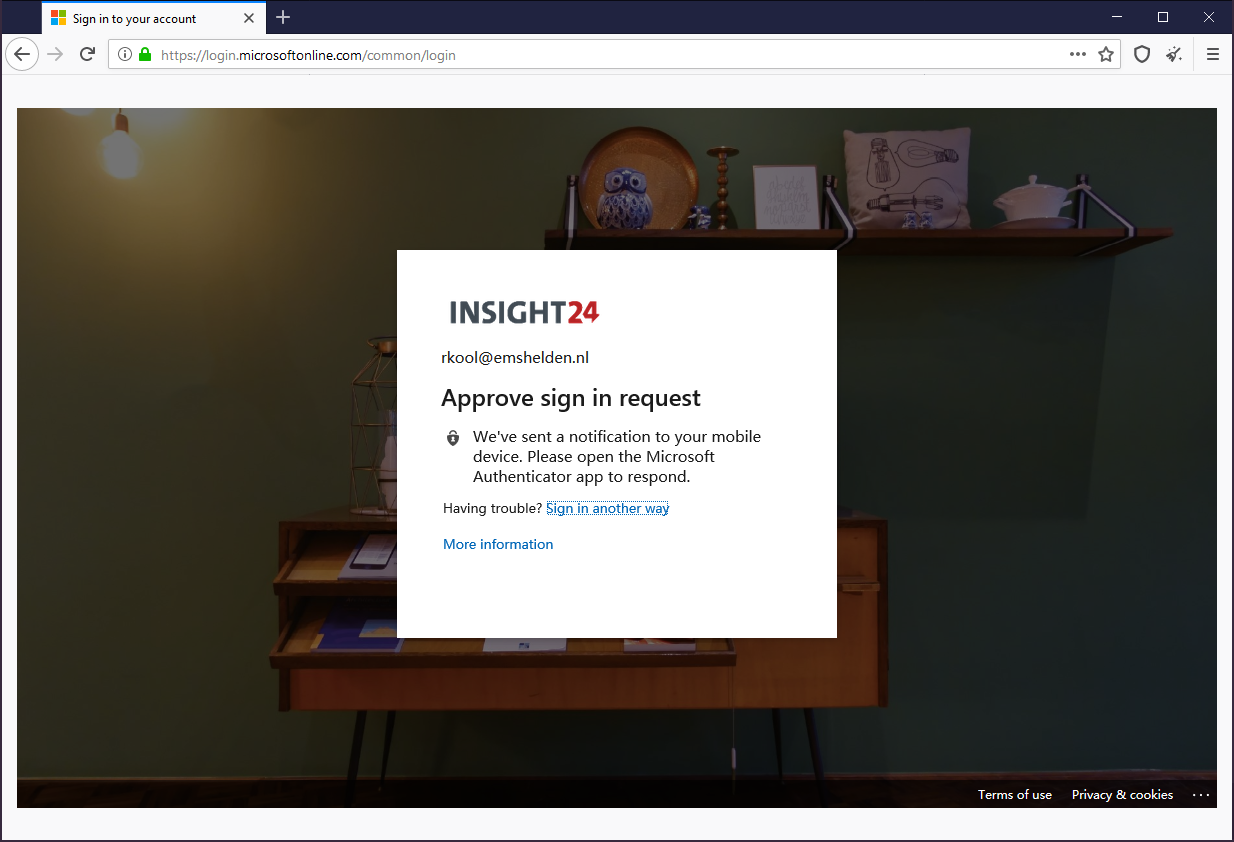Click the sparkle extension icon in toolbar
Image resolution: width=1234 pixels, height=842 pixels.
(1174, 55)
